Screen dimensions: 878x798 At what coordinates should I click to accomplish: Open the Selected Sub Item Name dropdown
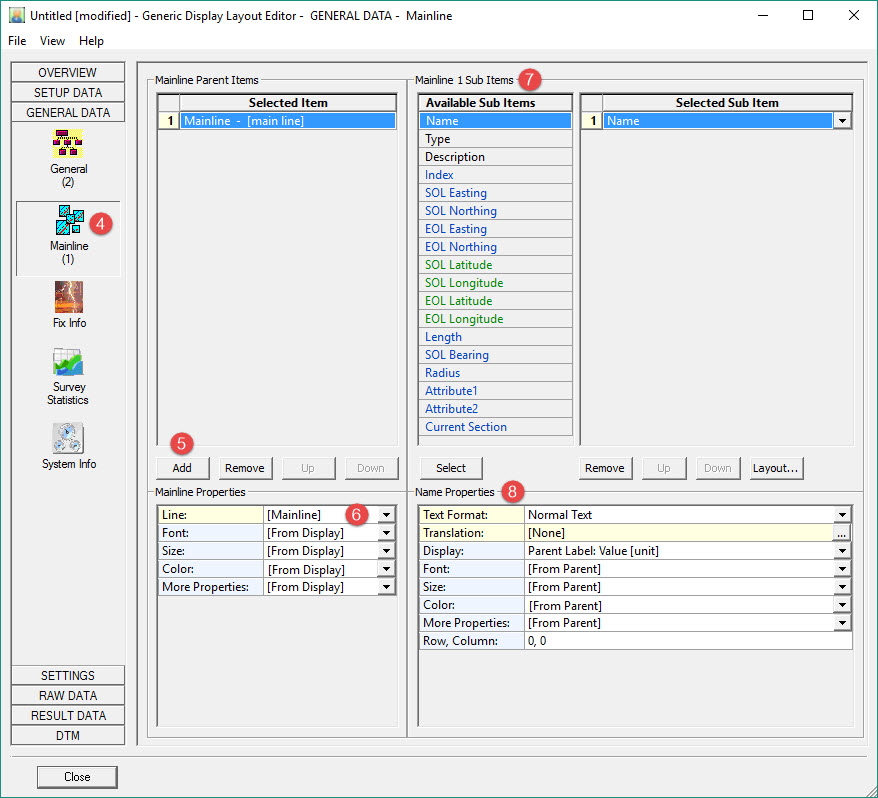pyautogui.click(x=842, y=121)
